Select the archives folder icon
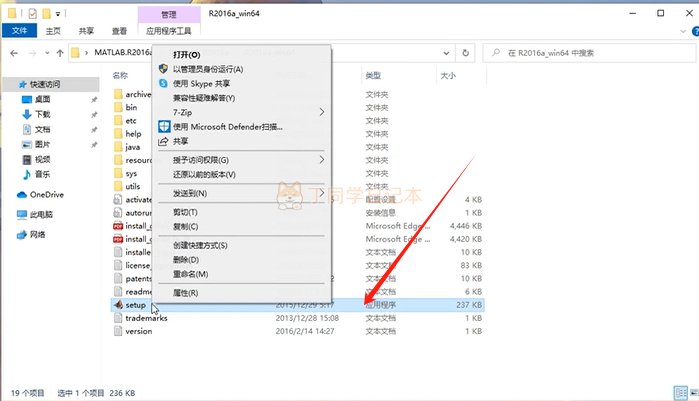The width and height of the screenshot is (699, 401). (118, 94)
